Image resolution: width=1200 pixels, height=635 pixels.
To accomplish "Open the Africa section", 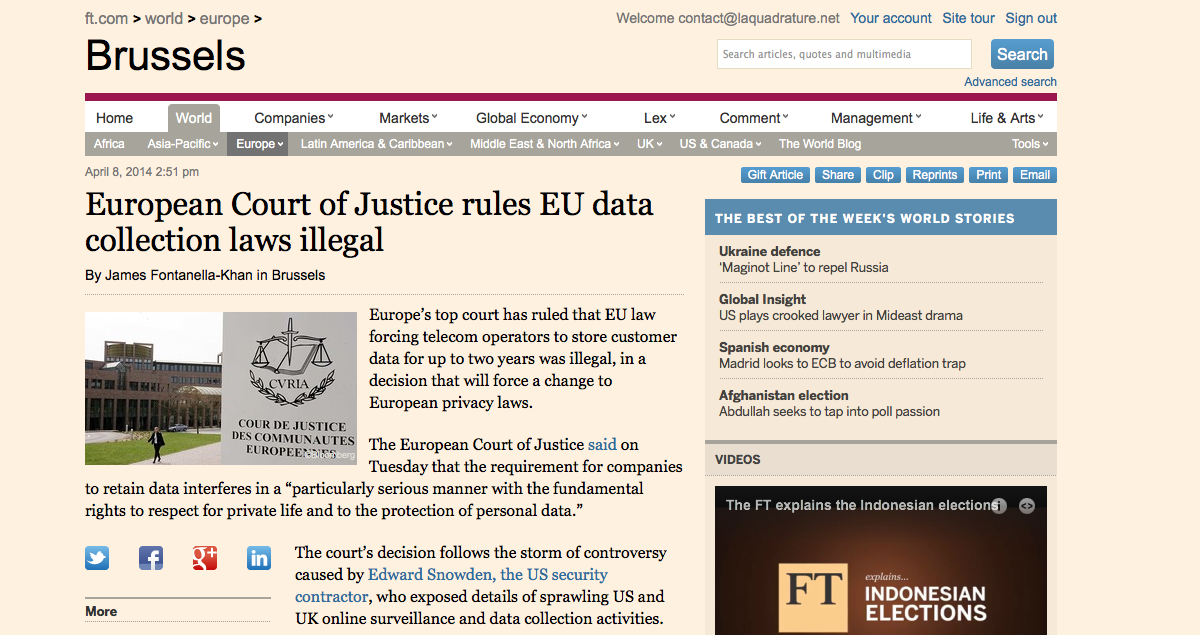I will (x=110, y=144).
